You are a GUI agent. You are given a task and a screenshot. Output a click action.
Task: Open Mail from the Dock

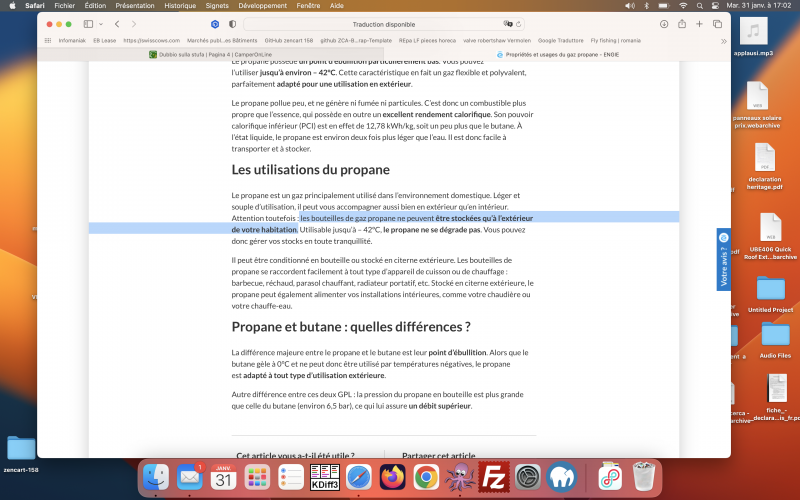coord(190,478)
